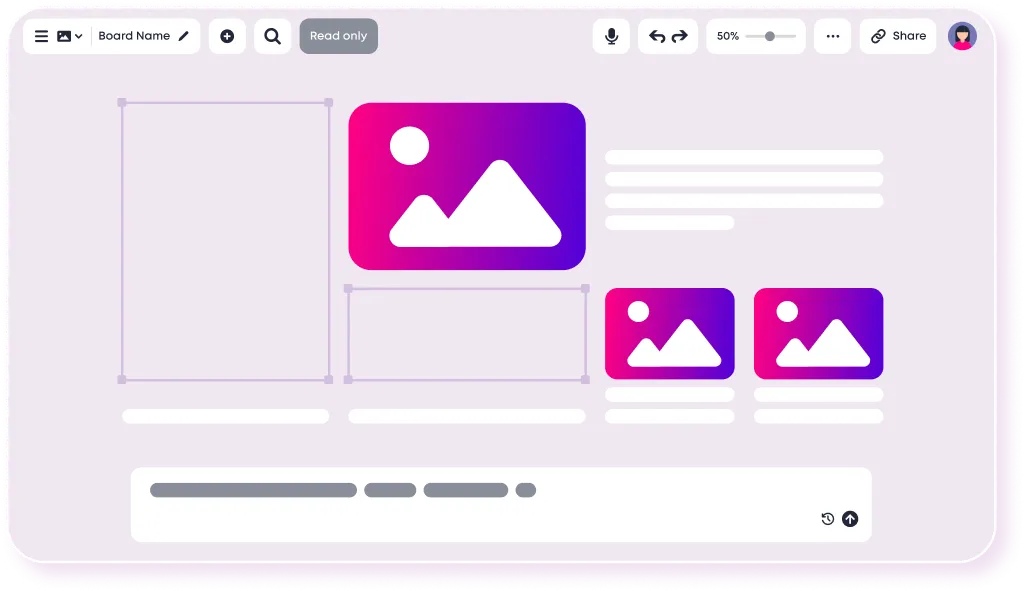
Task: Expand the image type dropdown chevron
Action: coord(78,37)
